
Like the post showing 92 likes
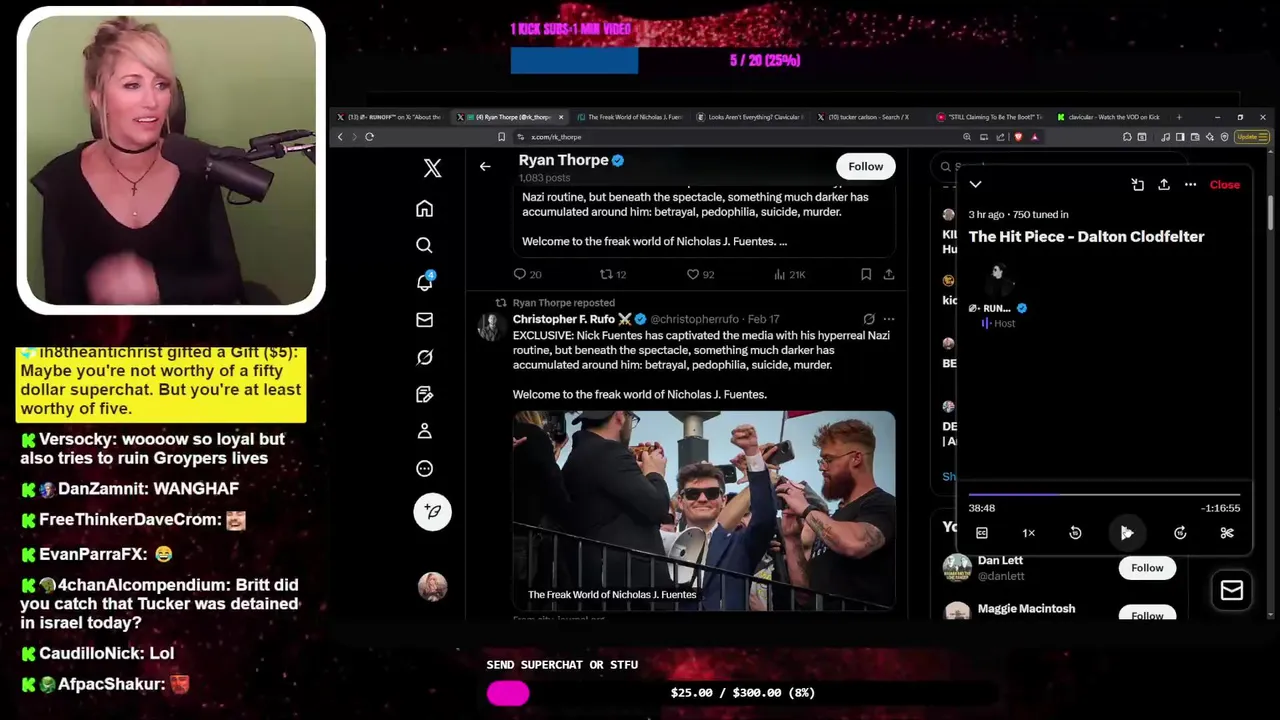point(700,274)
